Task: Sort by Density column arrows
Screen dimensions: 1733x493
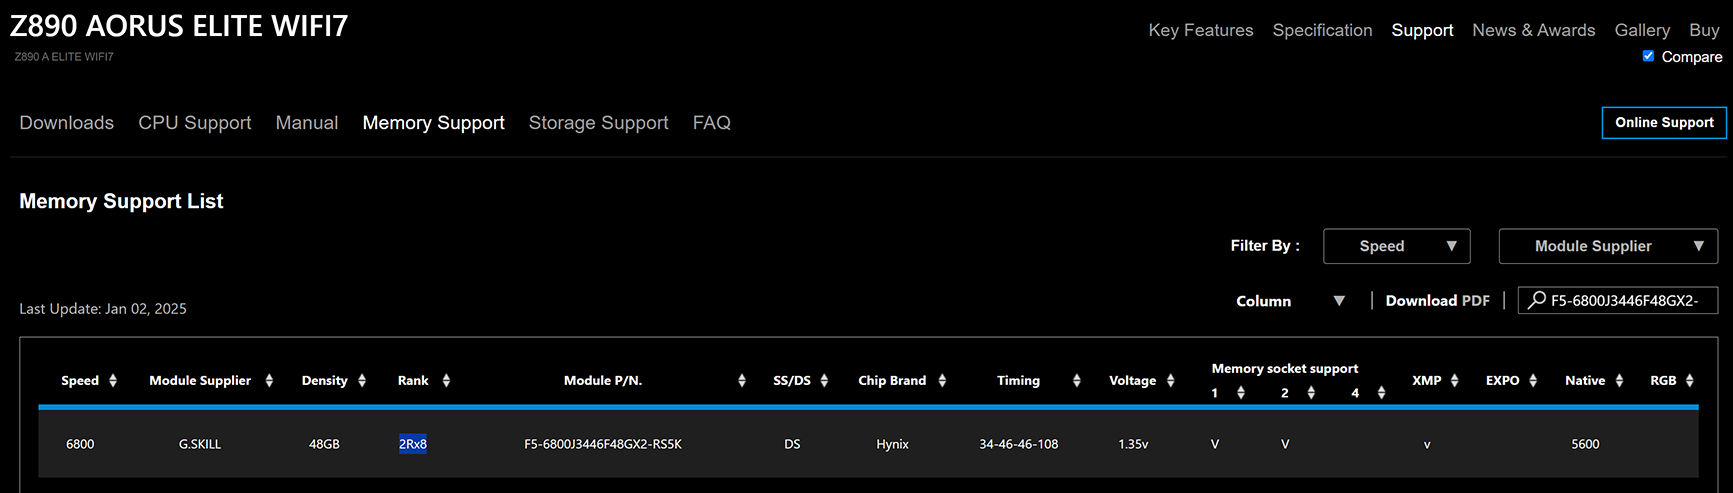Action: (x=362, y=381)
